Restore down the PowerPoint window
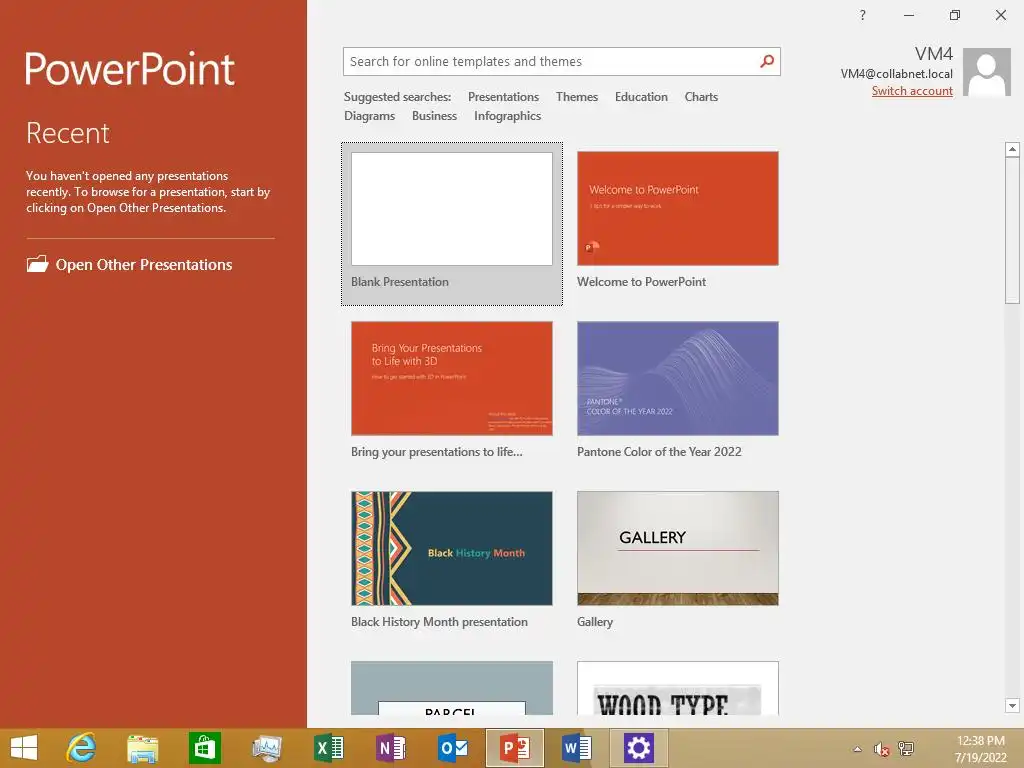Viewport: 1024px width, 768px height. point(955,15)
